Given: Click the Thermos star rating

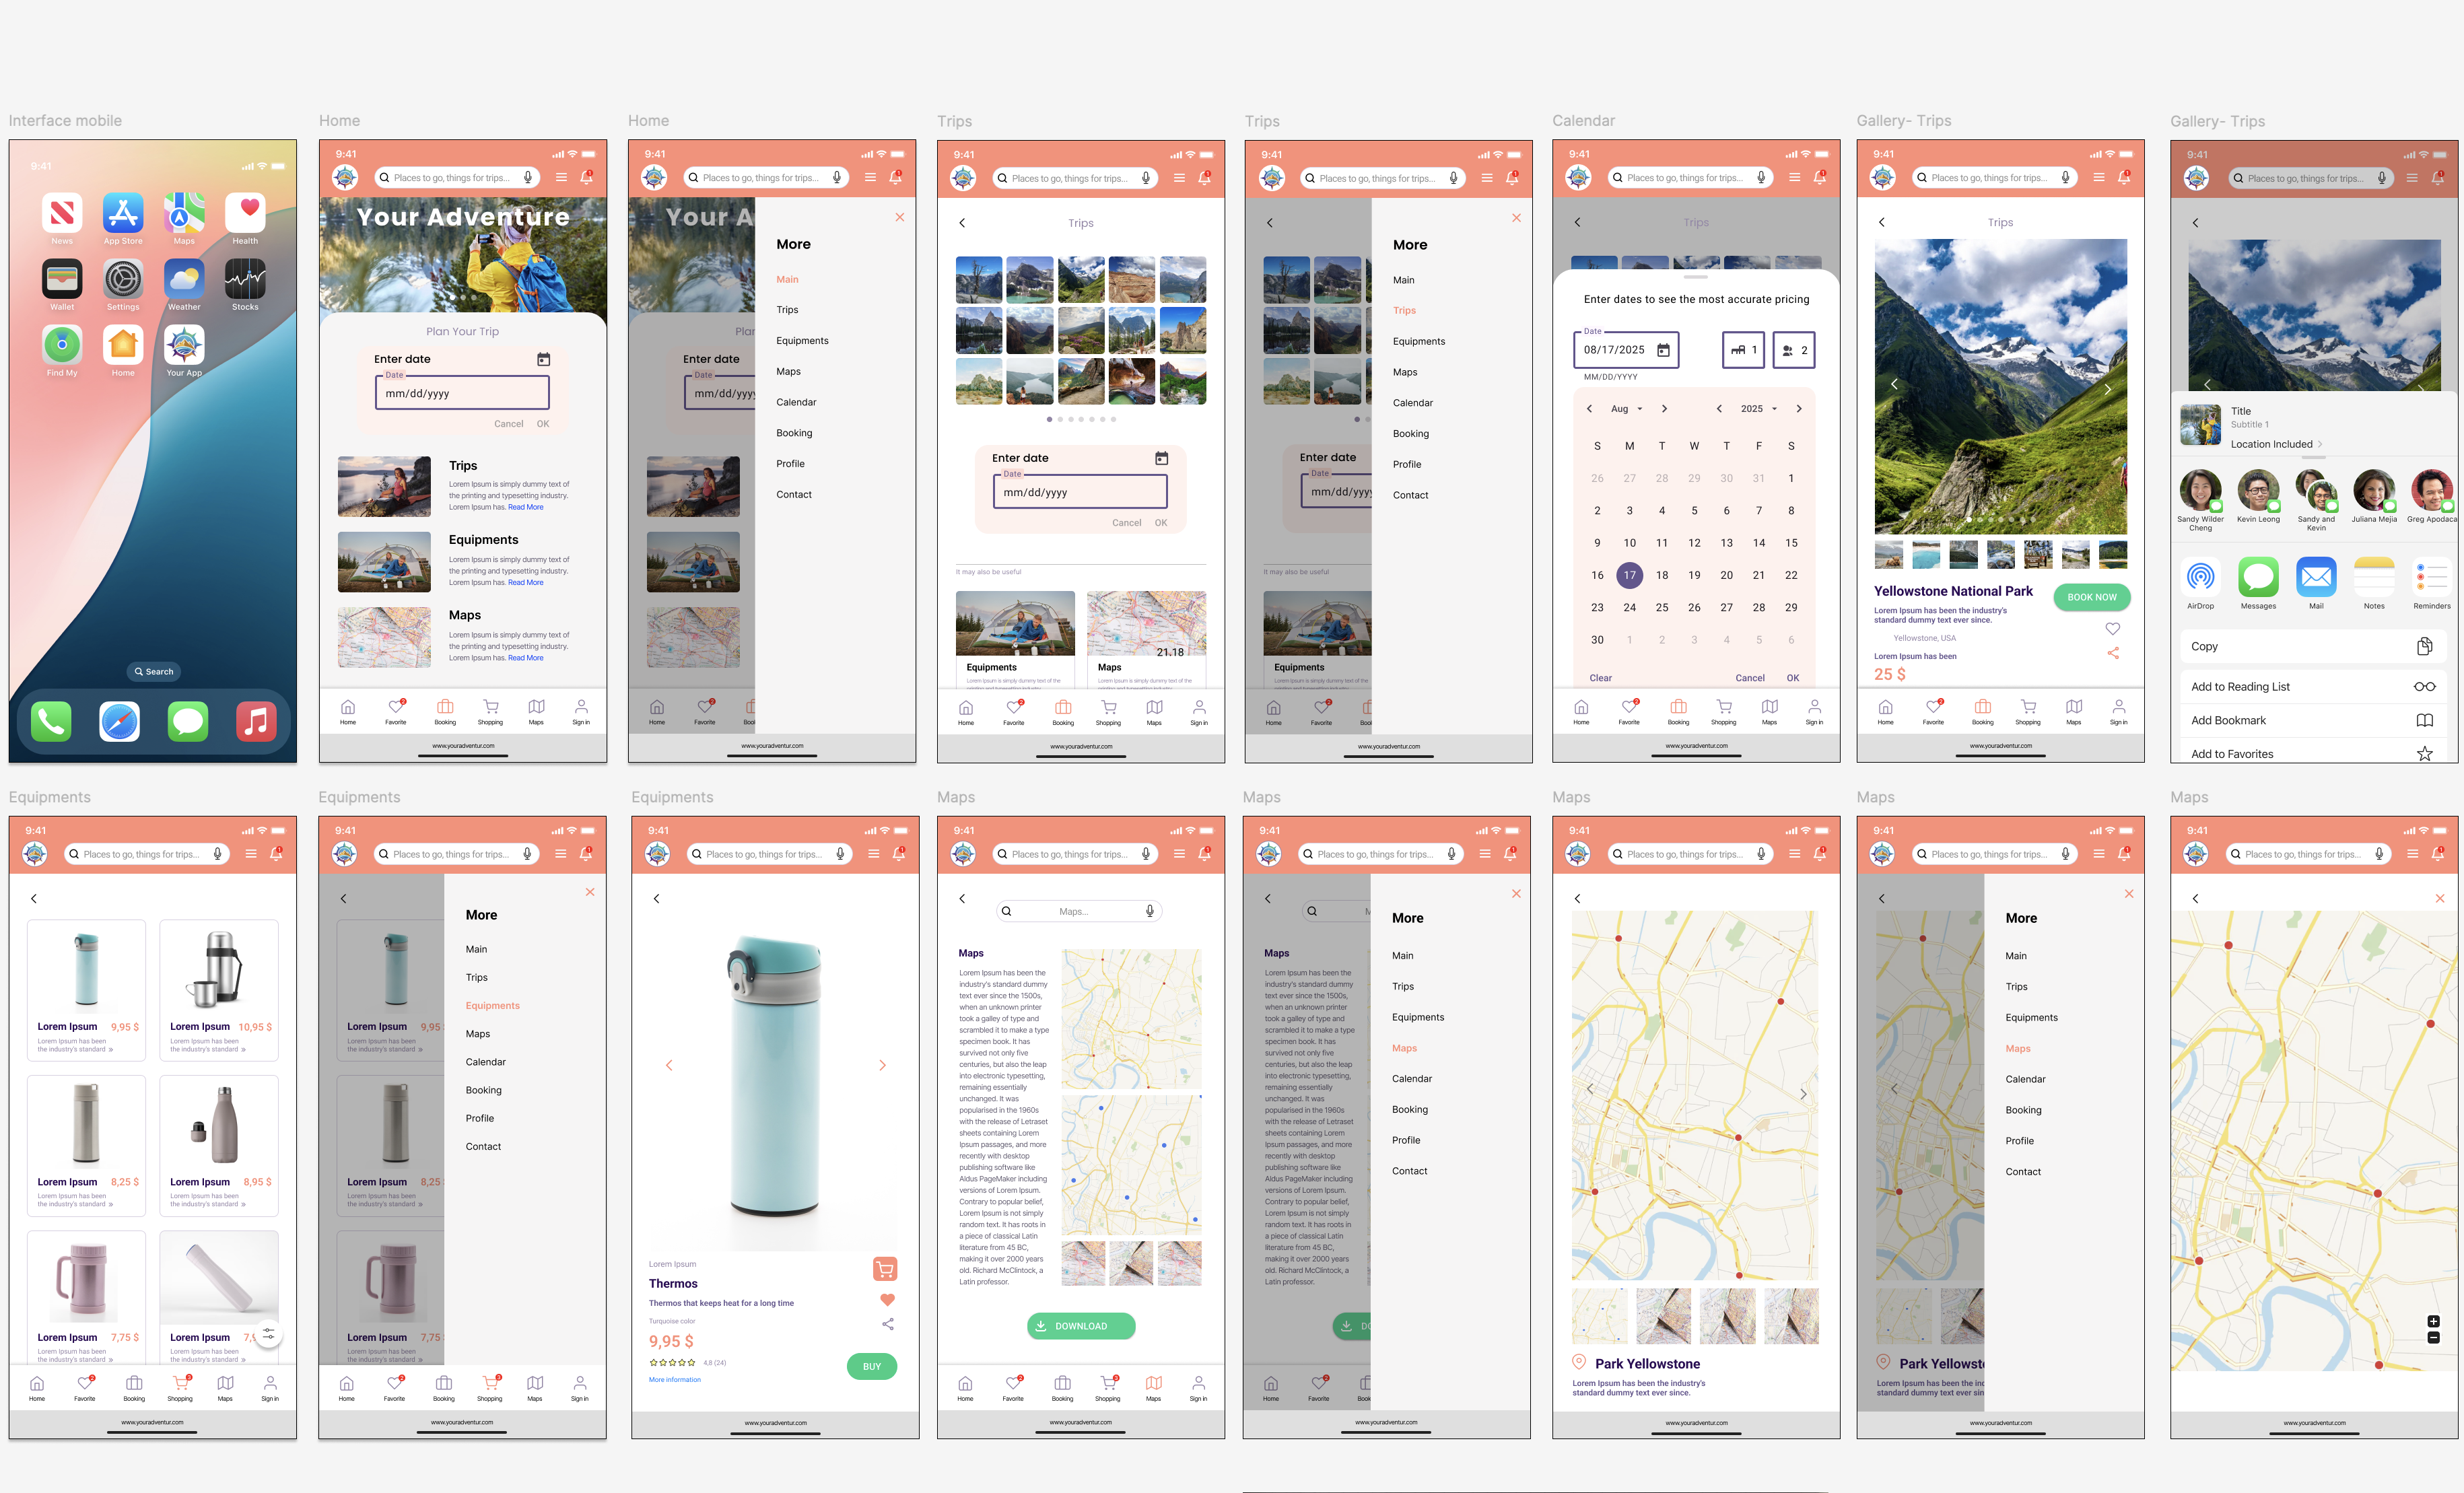Looking at the screenshot, I should [x=672, y=1362].
